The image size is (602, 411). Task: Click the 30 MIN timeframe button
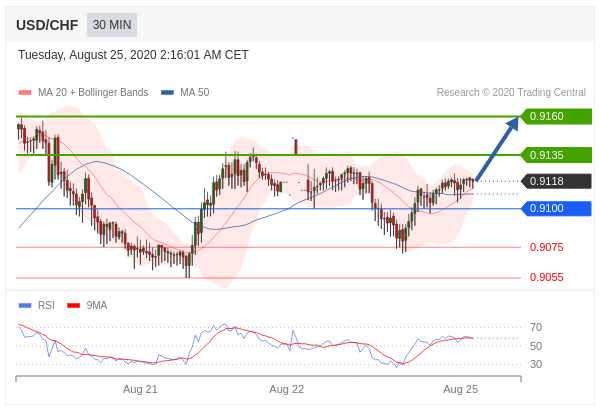[112, 25]
